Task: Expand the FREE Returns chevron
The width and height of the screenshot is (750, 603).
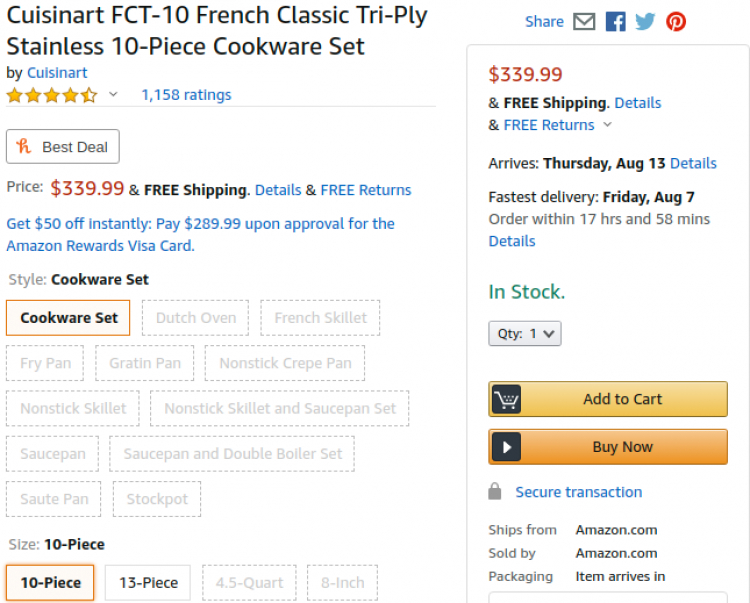Action: pyautogui.click(x=607, y=125)
